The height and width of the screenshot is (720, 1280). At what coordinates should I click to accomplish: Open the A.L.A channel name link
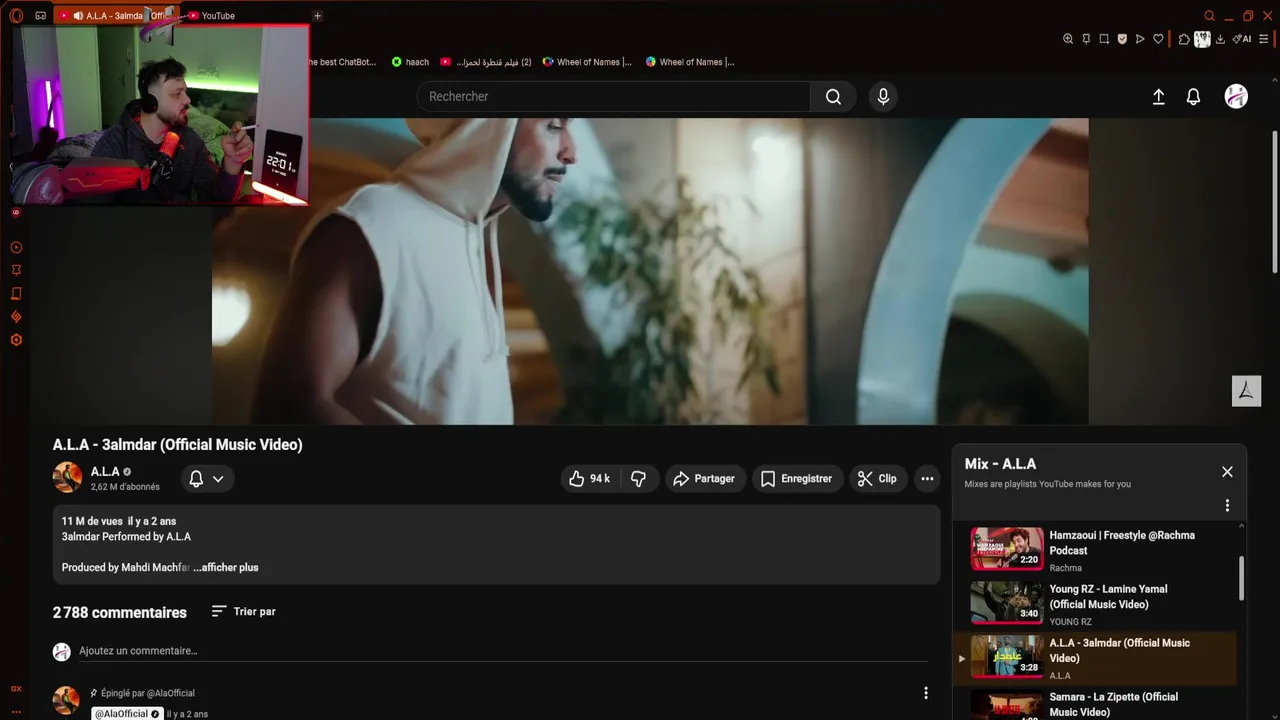pyautogui.click(x=105, y=471)
